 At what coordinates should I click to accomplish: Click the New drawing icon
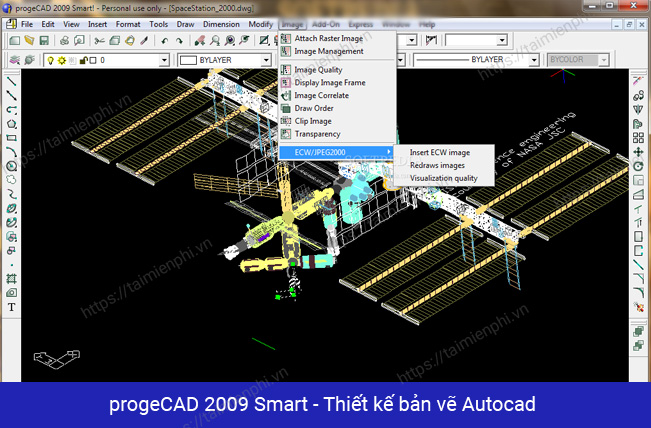(15, 40)
